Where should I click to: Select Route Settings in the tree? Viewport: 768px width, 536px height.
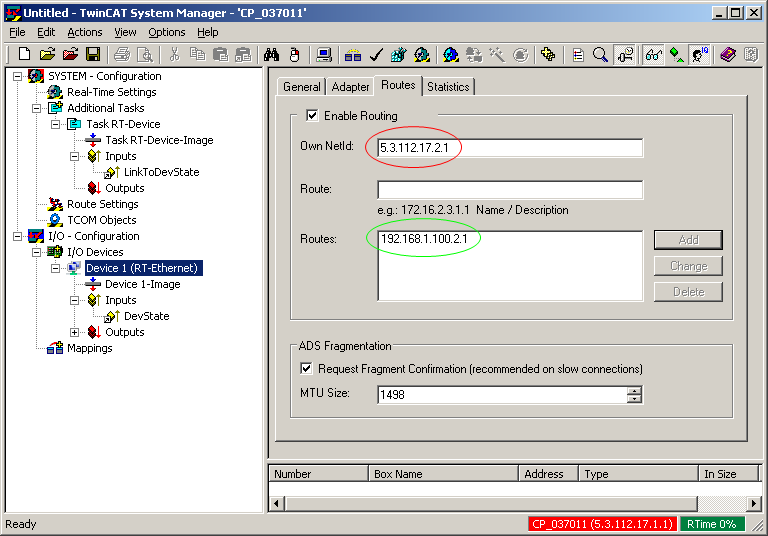[102, 204]
